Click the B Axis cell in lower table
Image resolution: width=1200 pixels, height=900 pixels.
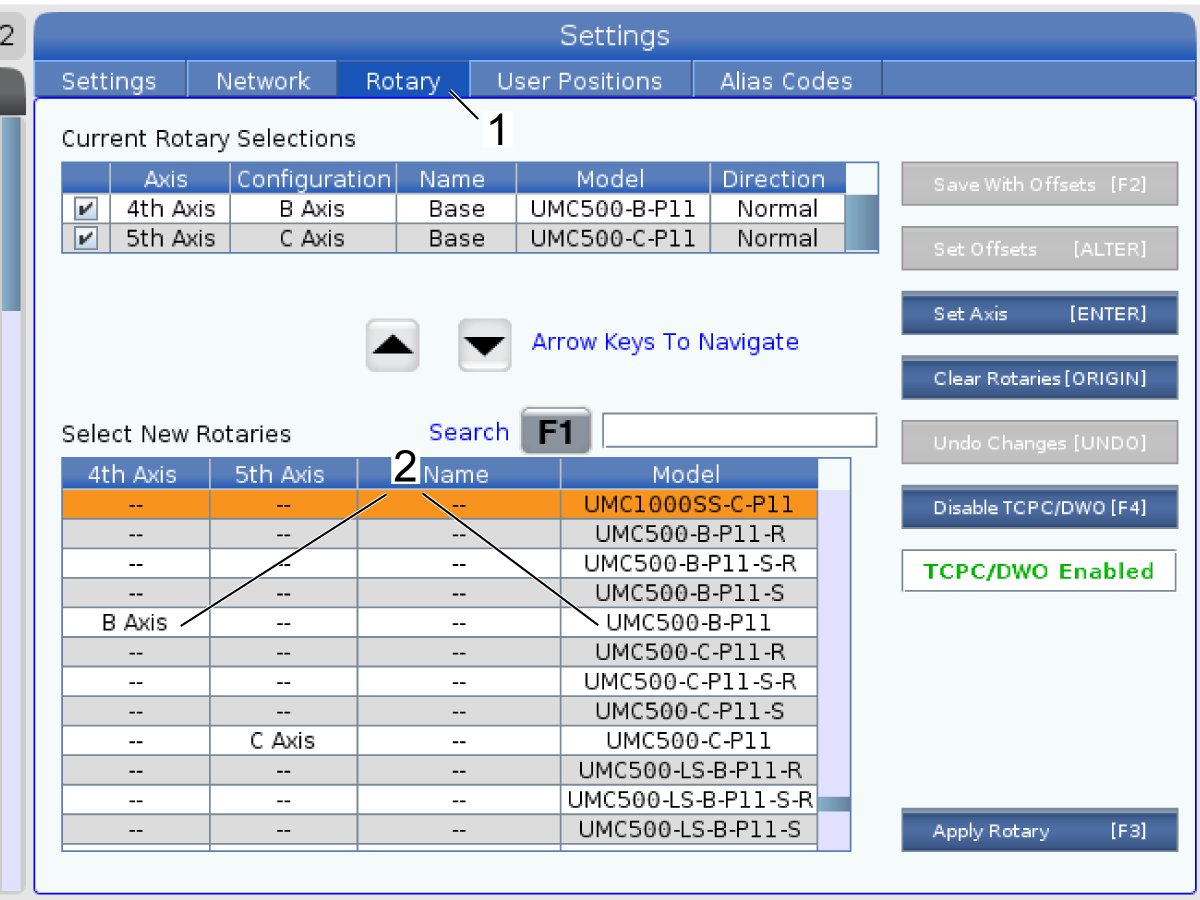click(x=136, y=622)
